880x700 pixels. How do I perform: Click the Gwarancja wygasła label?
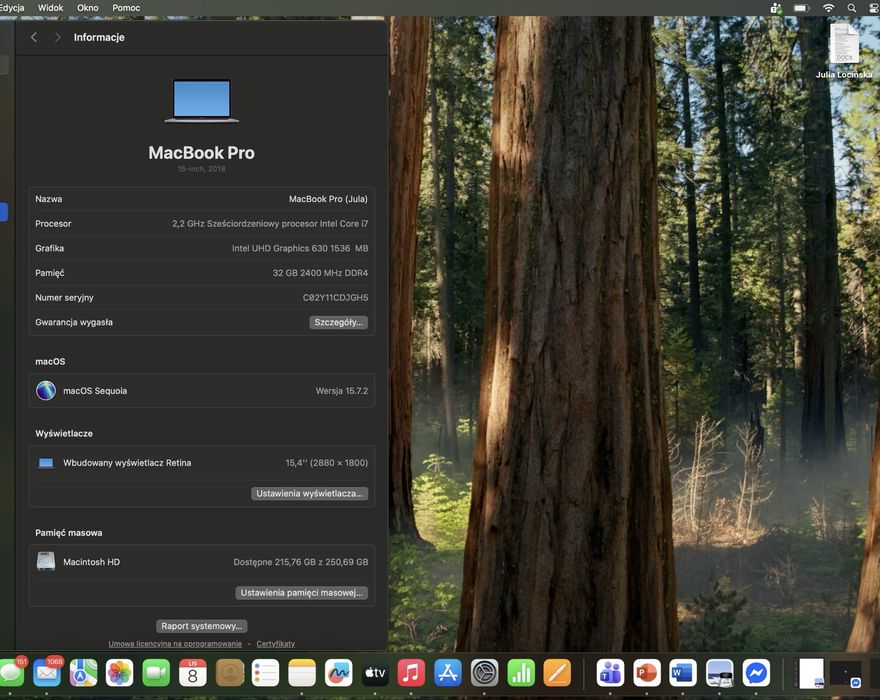(x=74, y=322)
